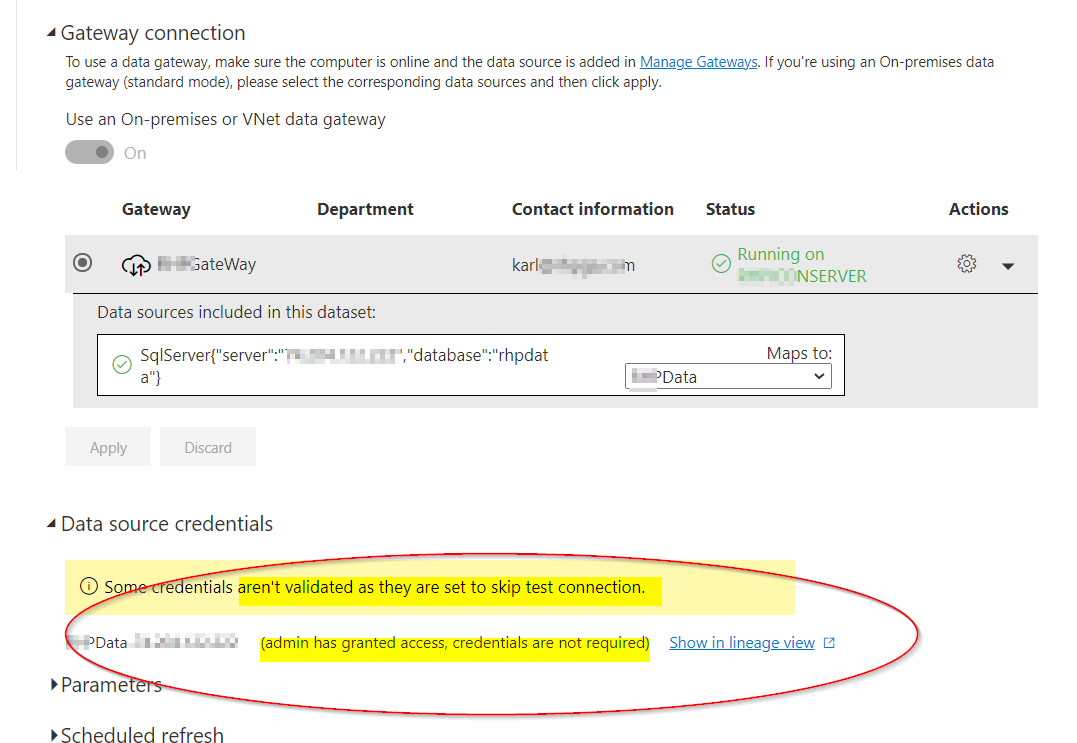Click the Contact information column header

point(593,209)
